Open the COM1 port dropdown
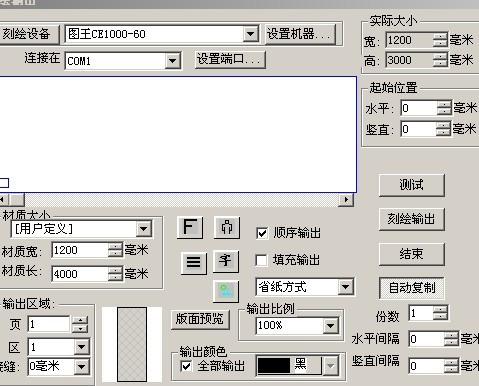 (x=173, y=61)
